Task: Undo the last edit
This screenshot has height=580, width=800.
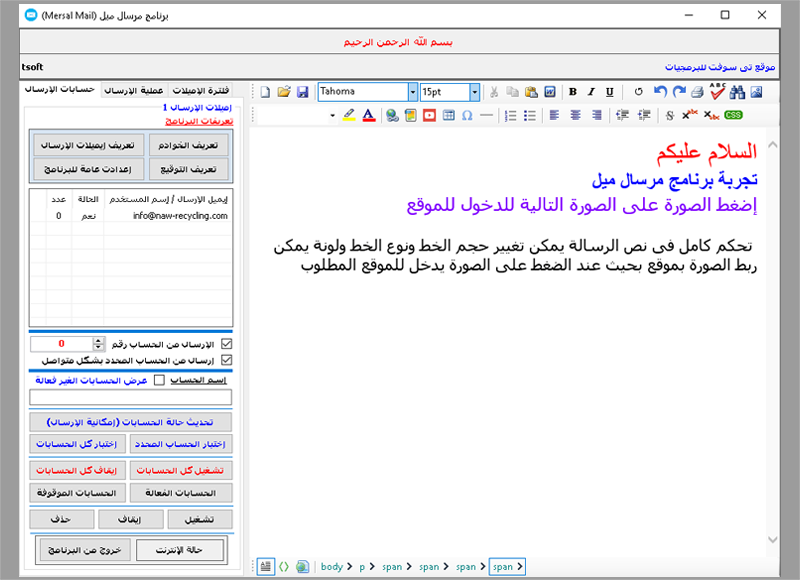Action: [x=660, y=92]
